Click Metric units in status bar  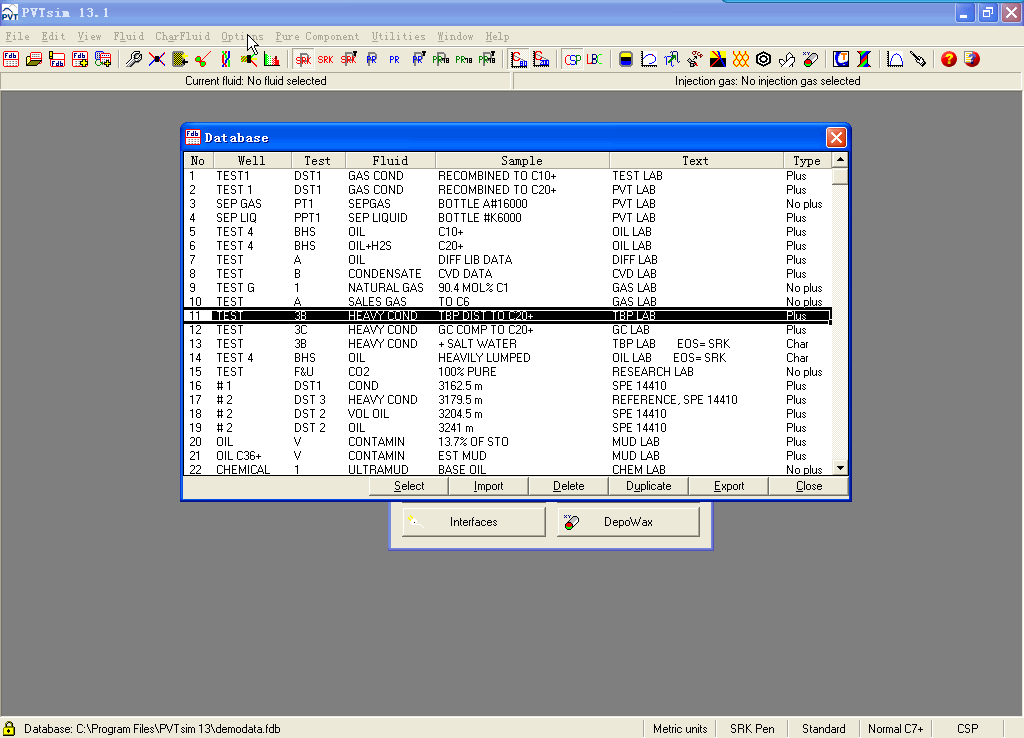[x=680, y=729]
